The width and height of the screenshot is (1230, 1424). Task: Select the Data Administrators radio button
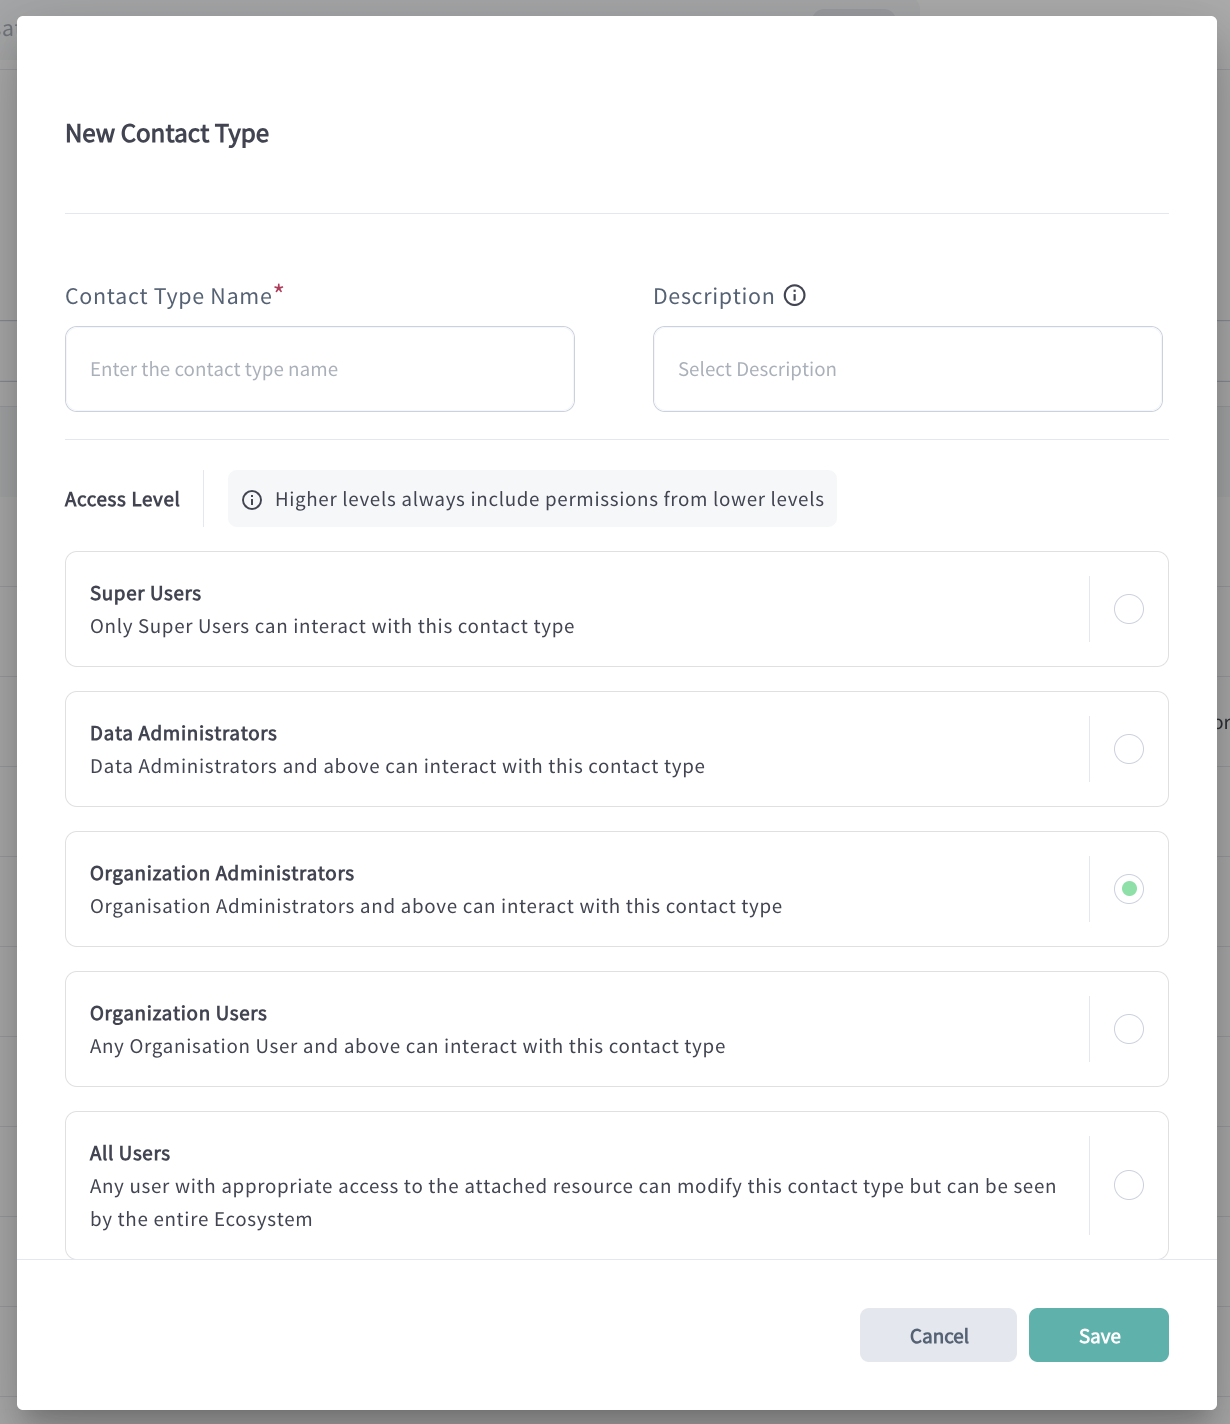tap(1129, 749)
